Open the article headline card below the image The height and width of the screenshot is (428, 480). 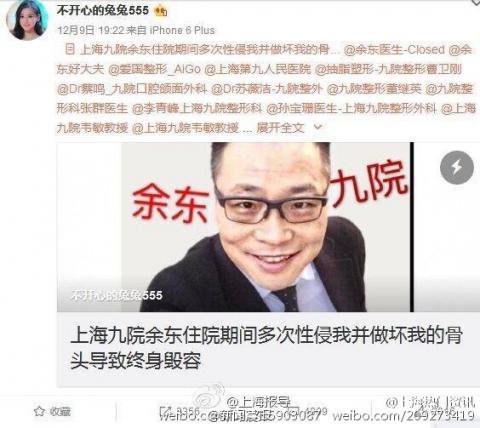267,349
